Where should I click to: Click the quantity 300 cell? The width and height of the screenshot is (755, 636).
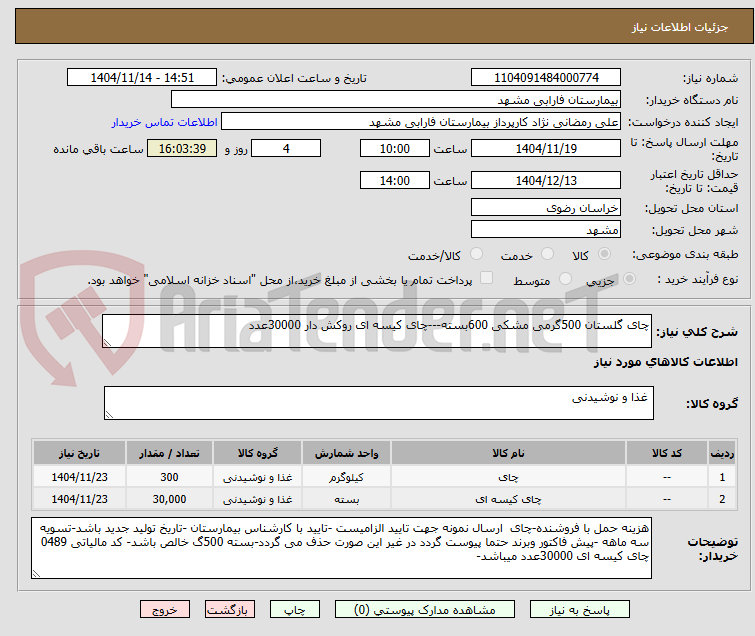tap(169, 477)
